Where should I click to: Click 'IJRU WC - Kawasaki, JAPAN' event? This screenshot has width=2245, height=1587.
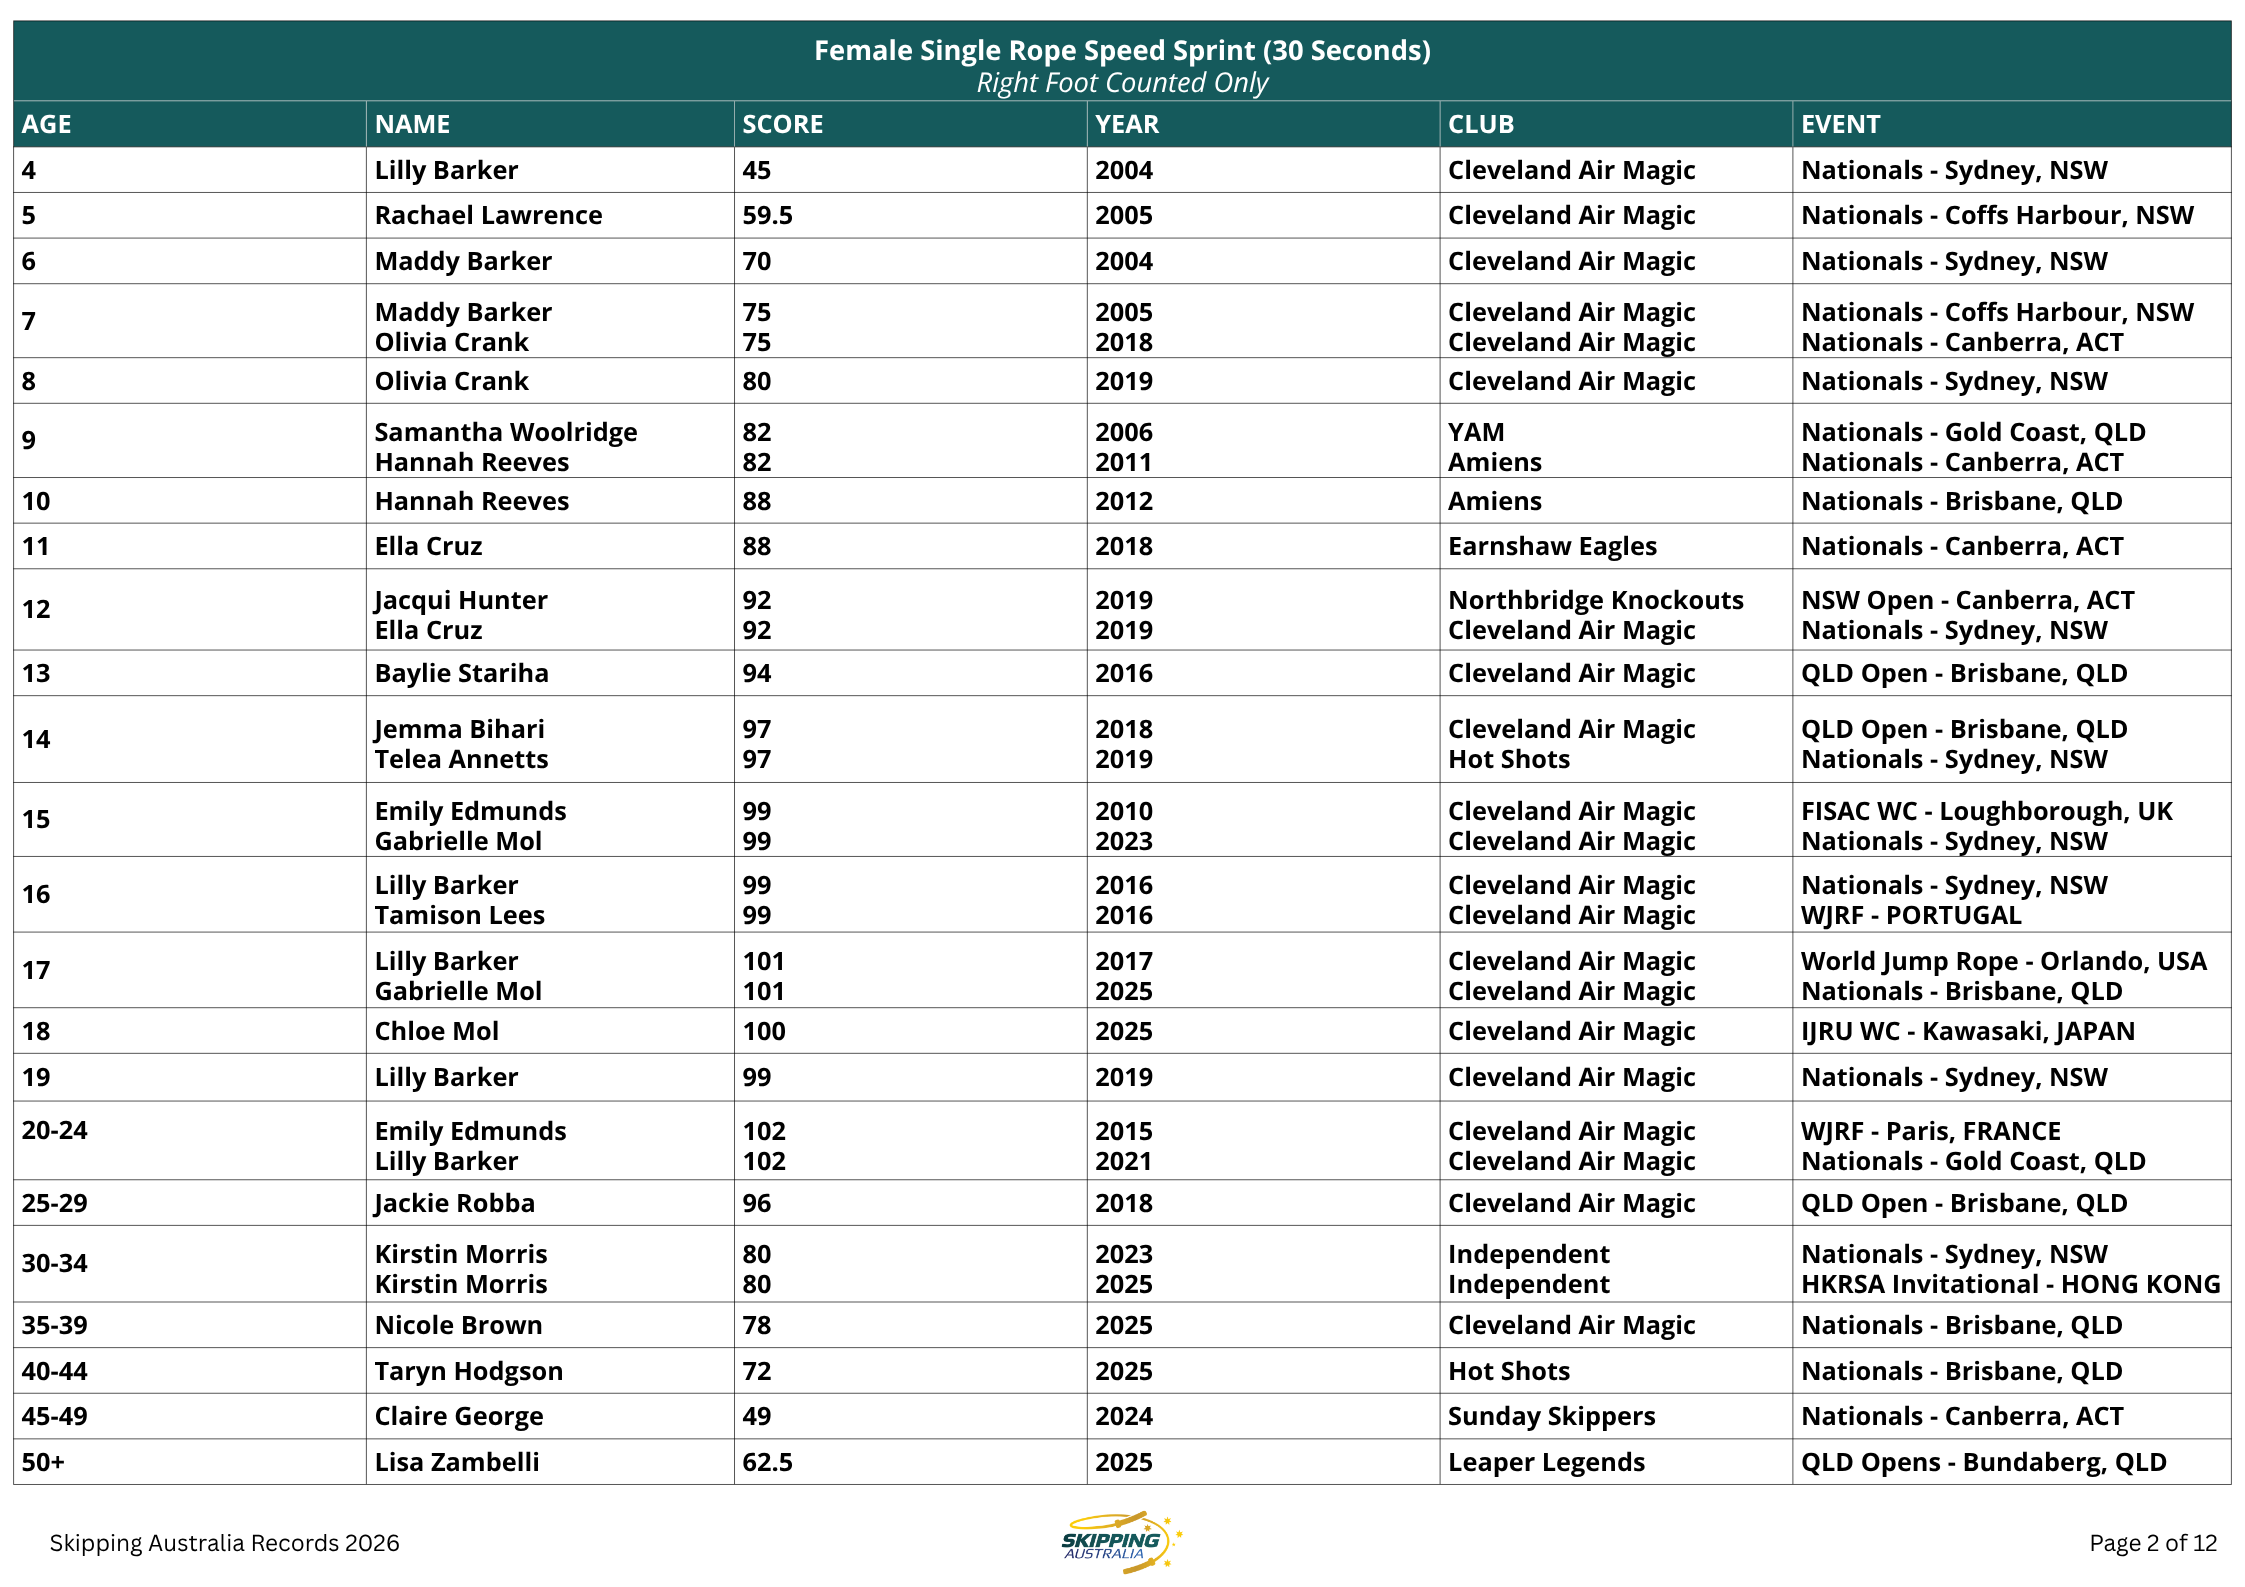coord(1967,1031)
